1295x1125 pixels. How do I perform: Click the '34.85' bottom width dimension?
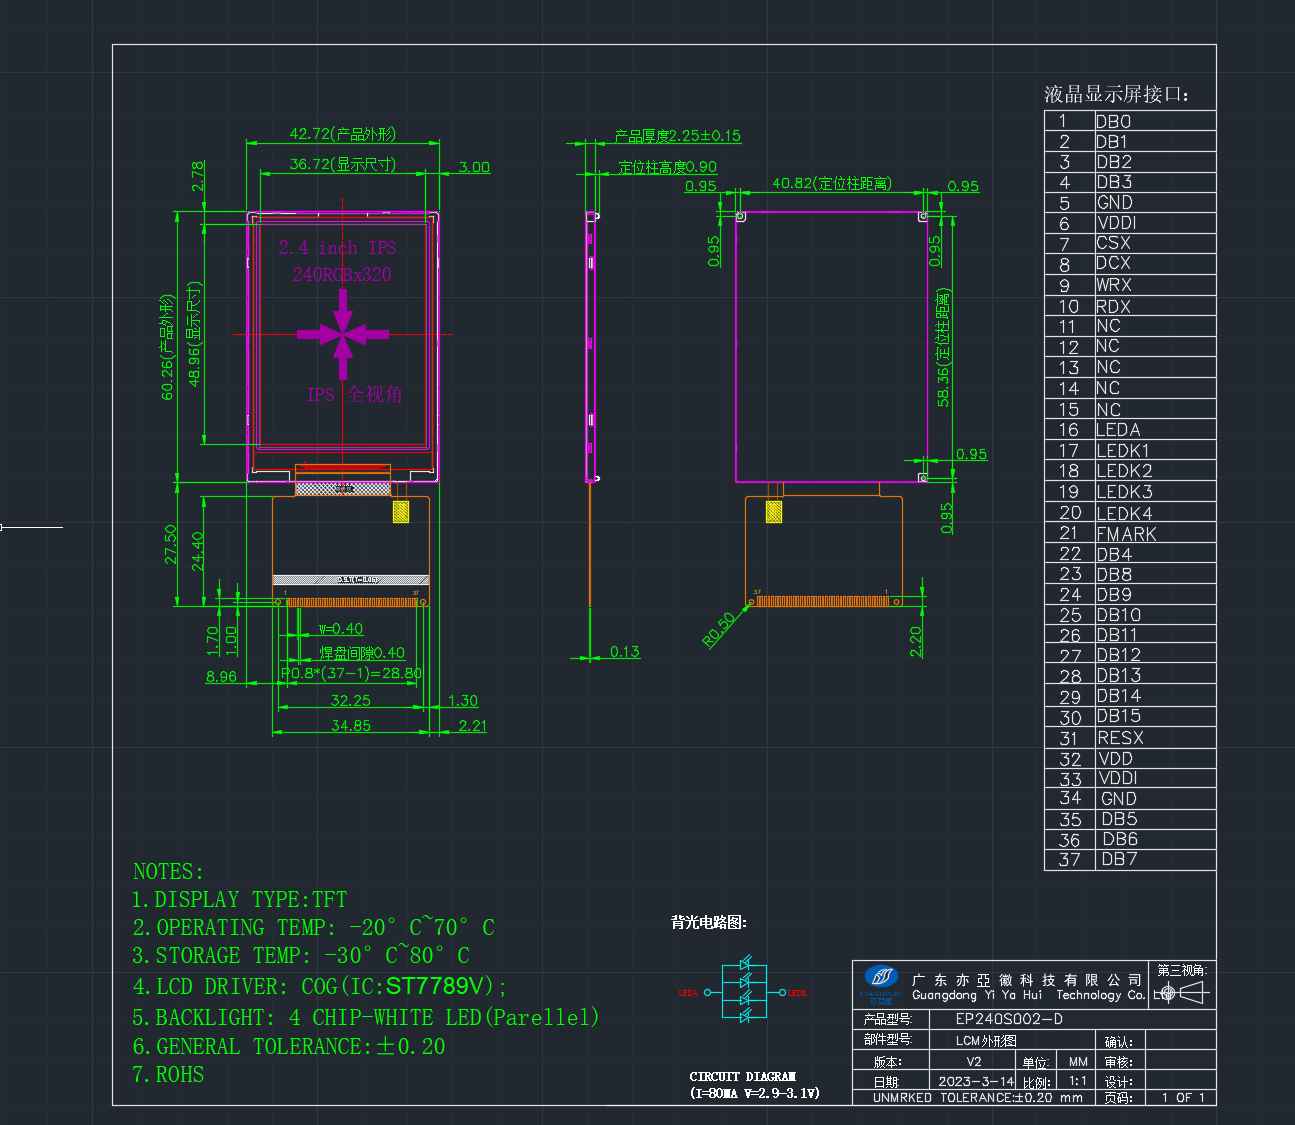(x=351, y=726)
